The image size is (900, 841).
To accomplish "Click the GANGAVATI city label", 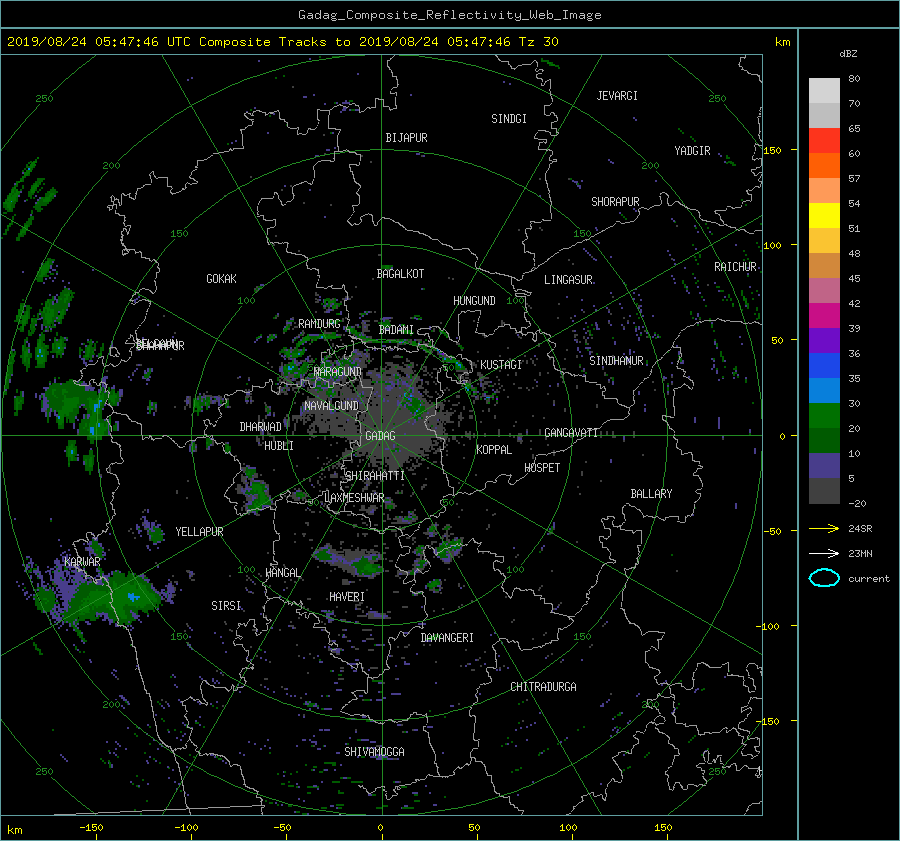I will pos(571,433).
